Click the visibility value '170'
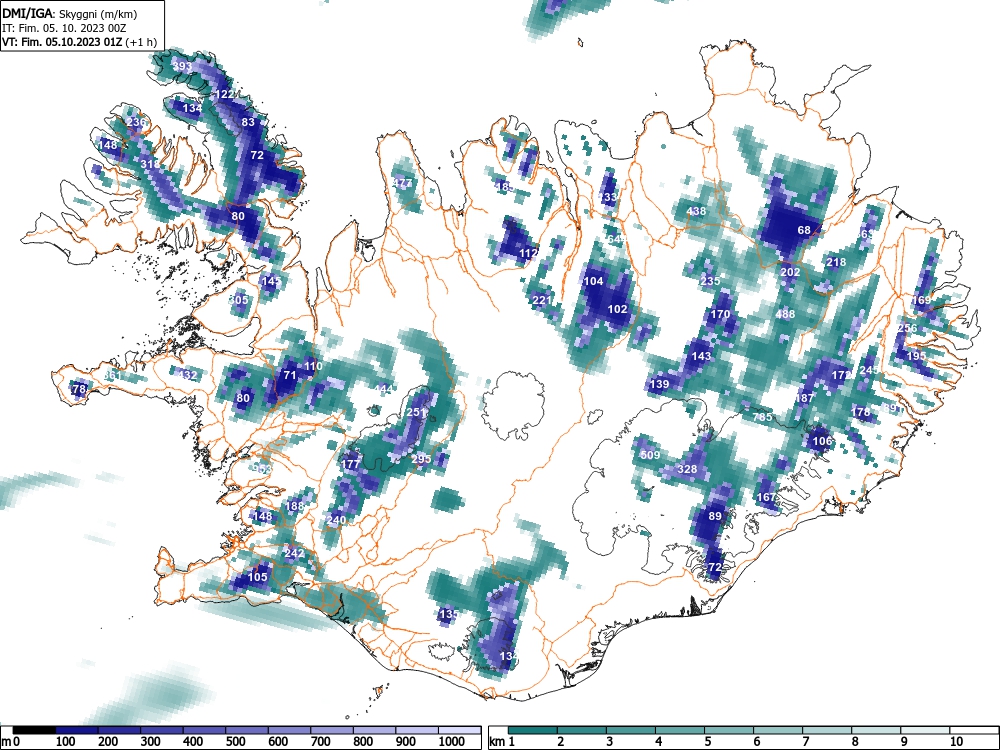 click(x=720, y=314)
